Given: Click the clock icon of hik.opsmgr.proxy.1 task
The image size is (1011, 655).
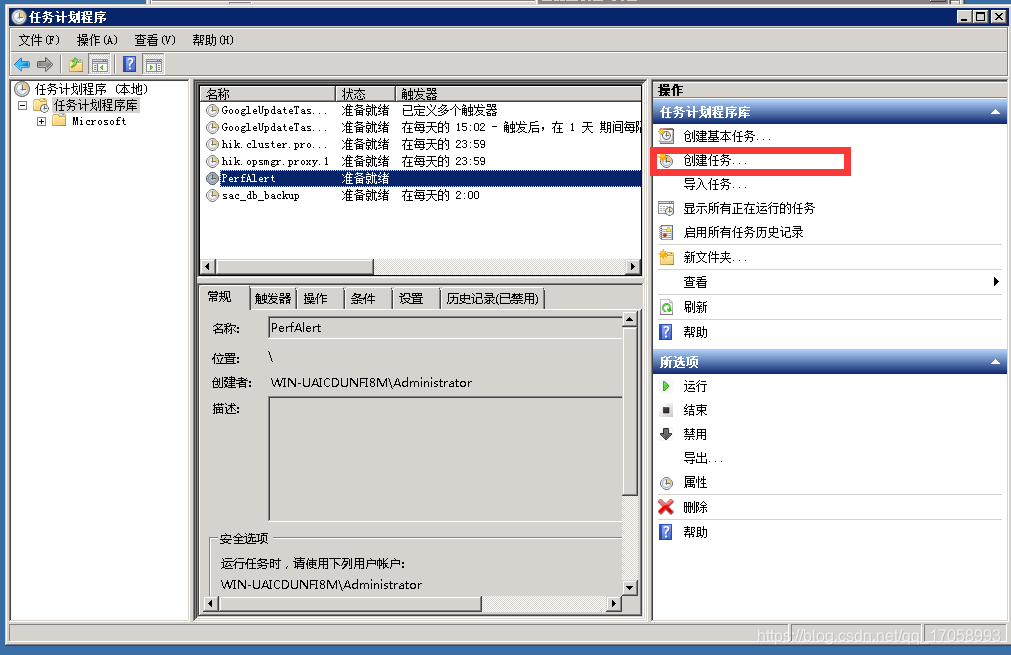Looking at the screenshot, I should pyautogui.click(x=212, y=161).
